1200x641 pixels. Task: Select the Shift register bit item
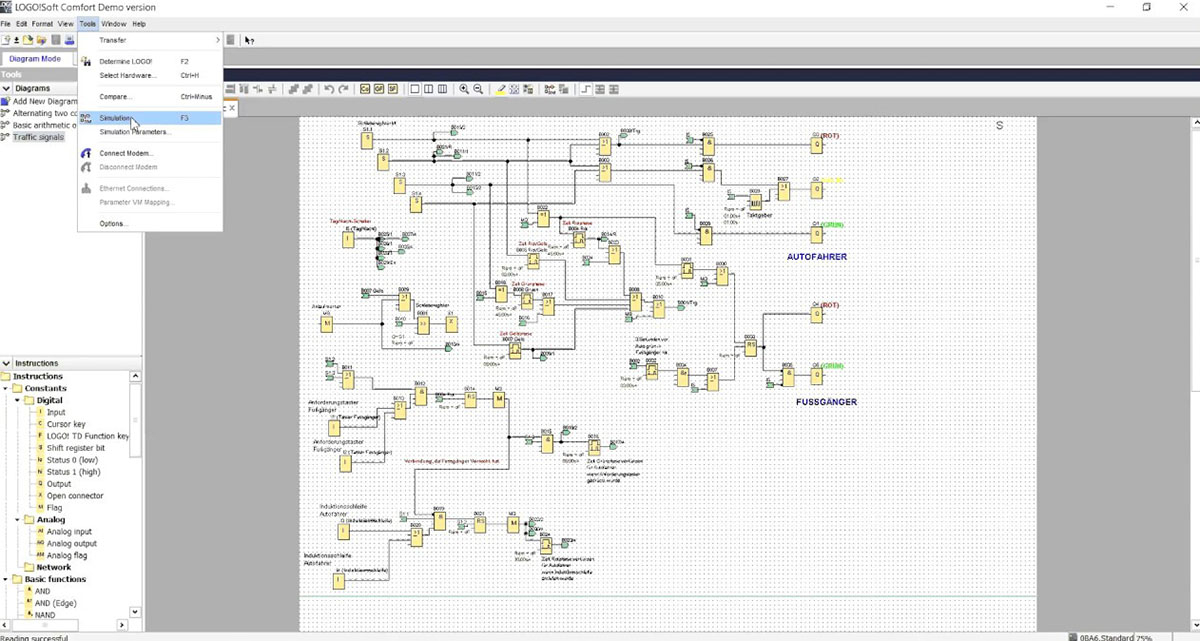point(74,448)
